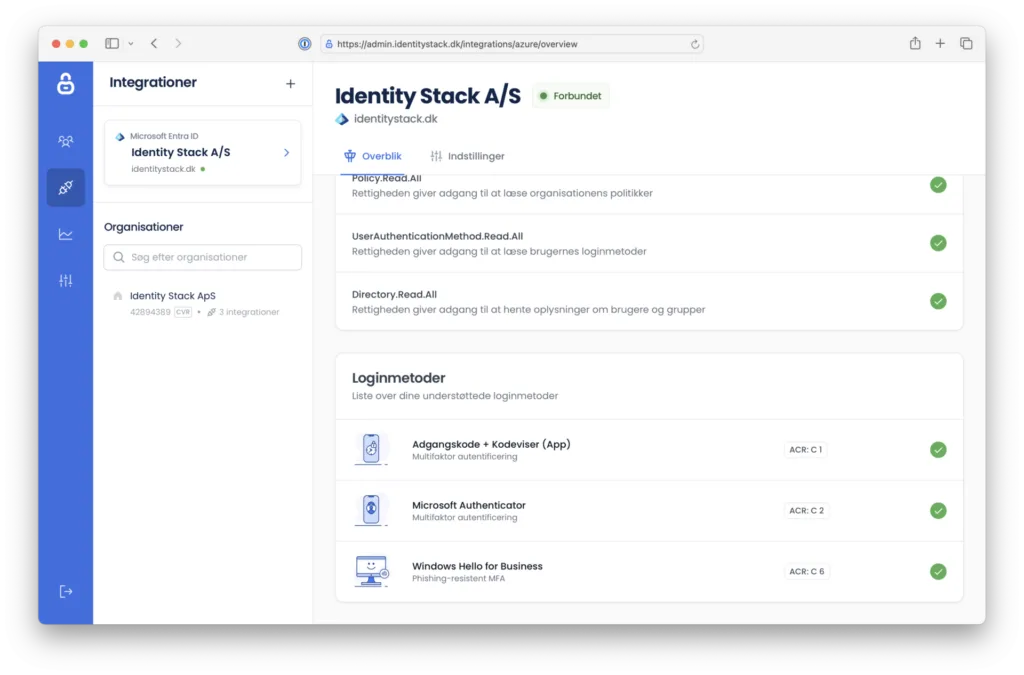
Task: Click the Phishing-resistent MFA label
Action: pyautogui.click(x=458, y=578)
